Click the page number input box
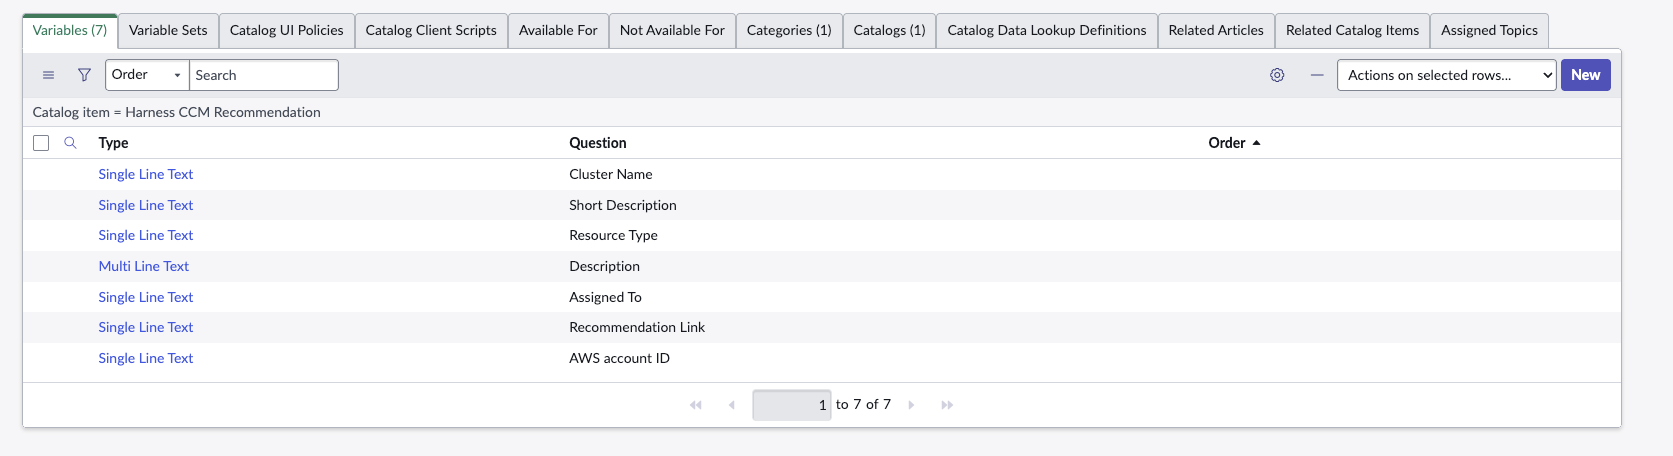This screenshot has height=456, width=1673. click(791, 405)
